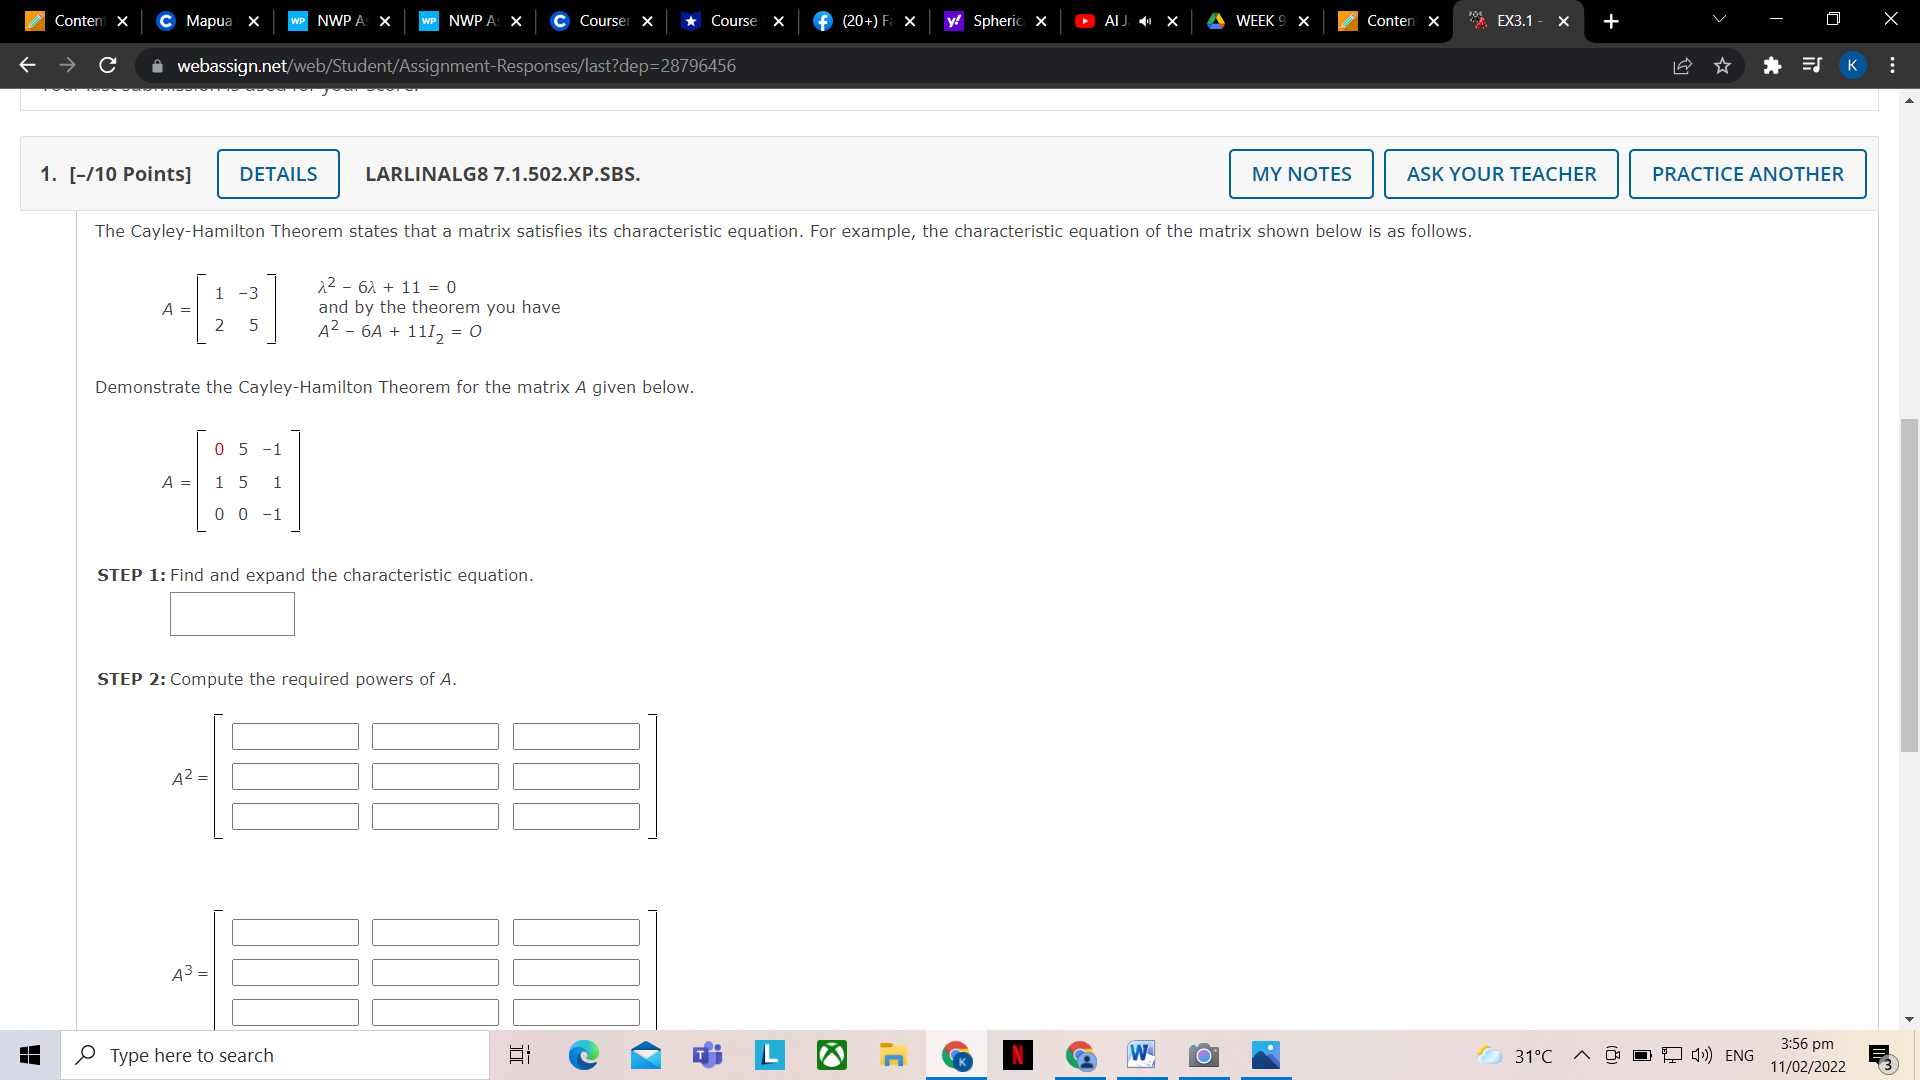
Task: Switch input language via ENG indicator
Action: pos(1741,1055)
